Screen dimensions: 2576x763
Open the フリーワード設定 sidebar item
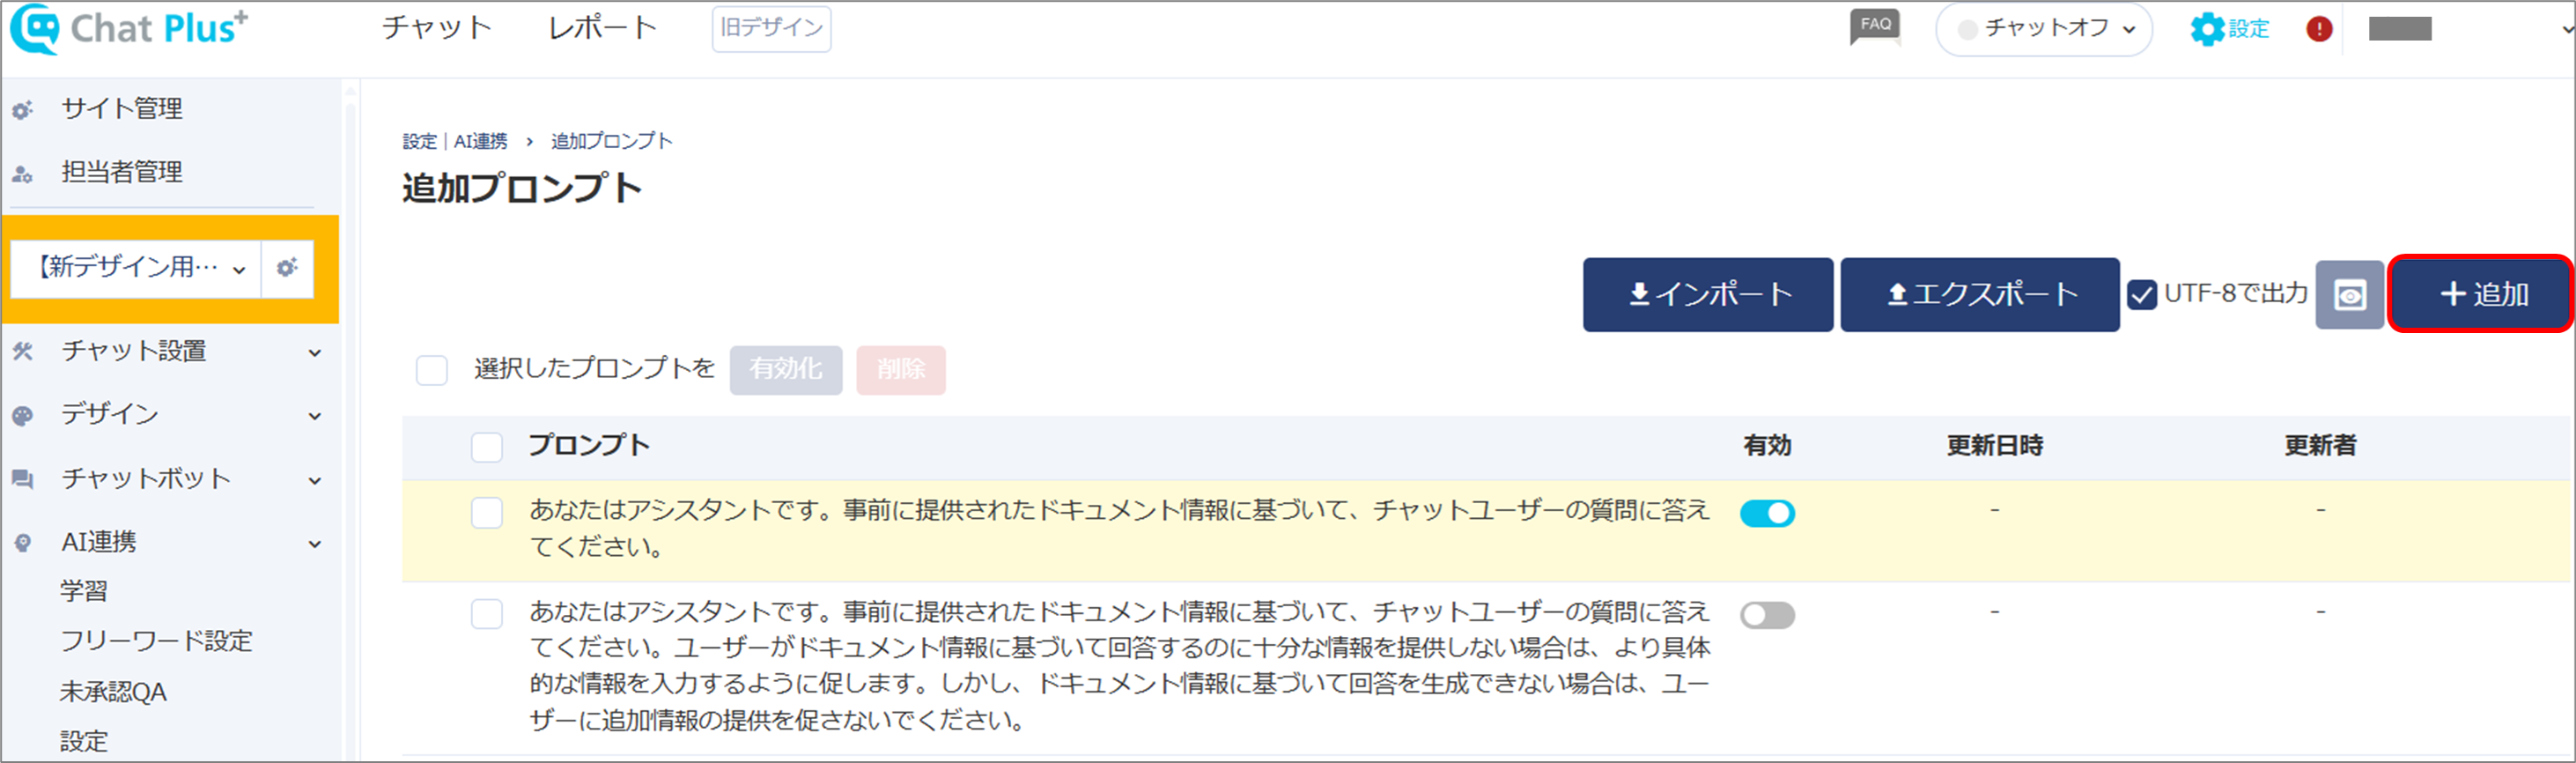pyautogui.click(x=157, y=641)
